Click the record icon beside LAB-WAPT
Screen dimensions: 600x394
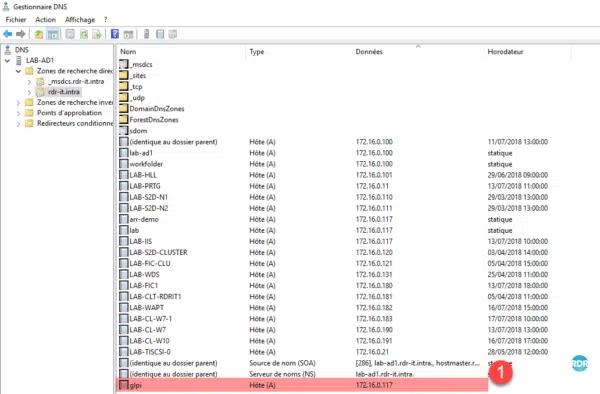coord(124,308)
